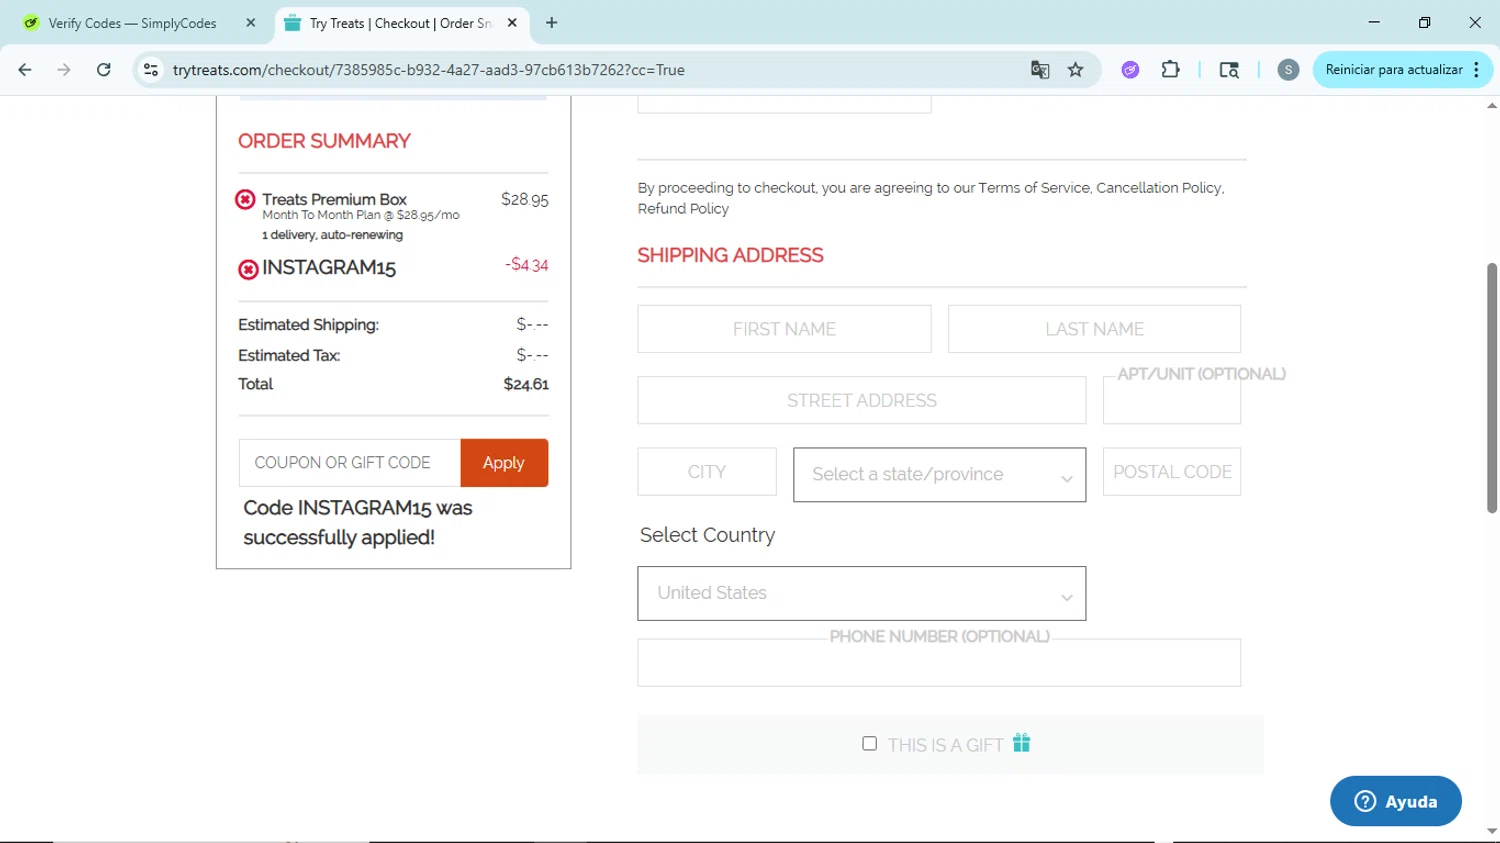Open the Cancellation Policy link

click(x=1159, y=188)
